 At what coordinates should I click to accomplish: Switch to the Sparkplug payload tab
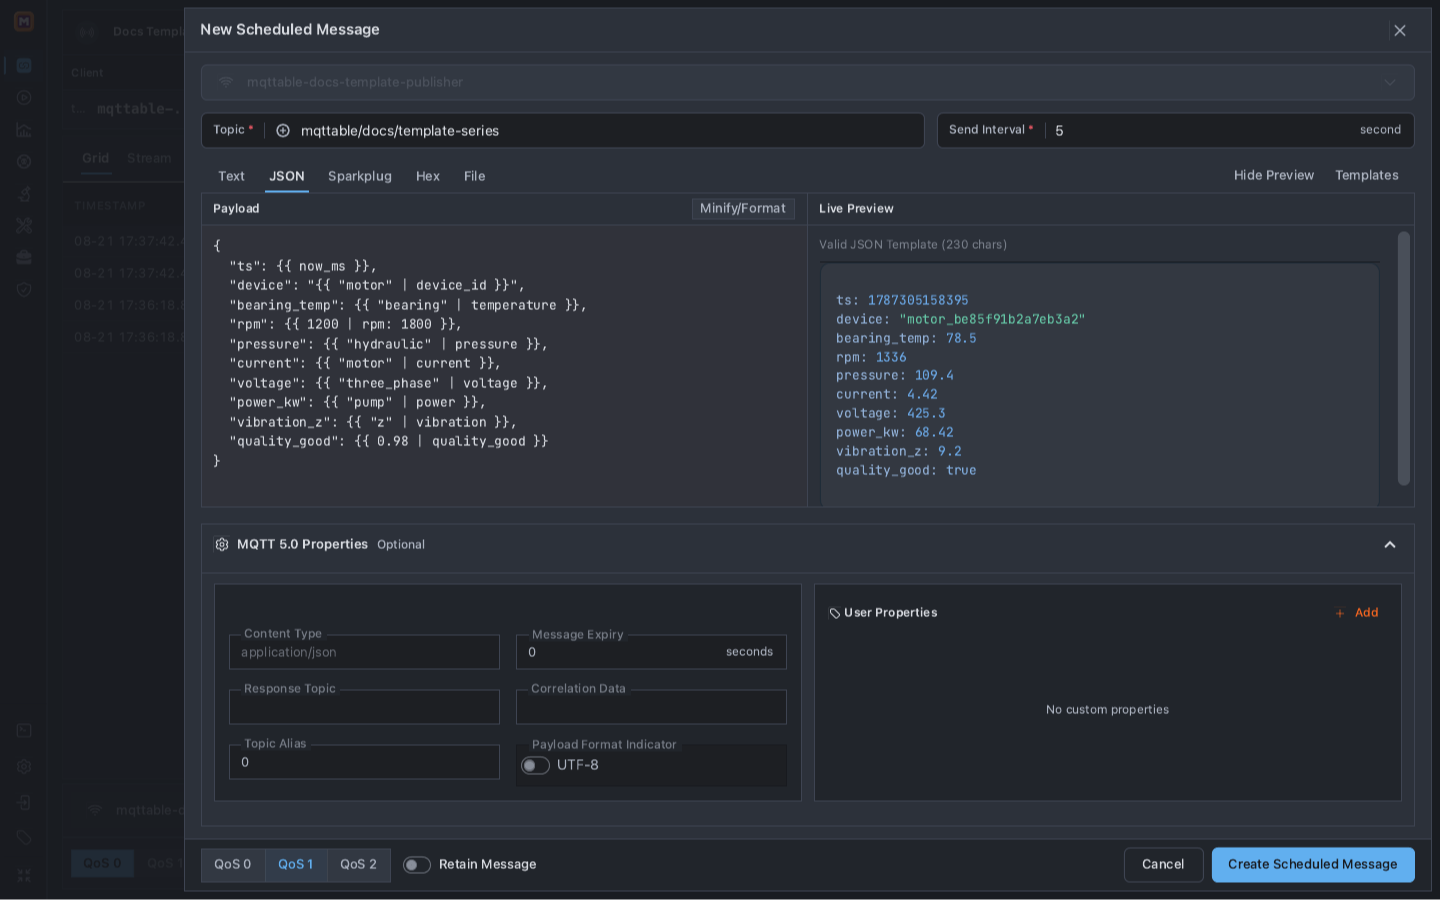coord(360,176)
